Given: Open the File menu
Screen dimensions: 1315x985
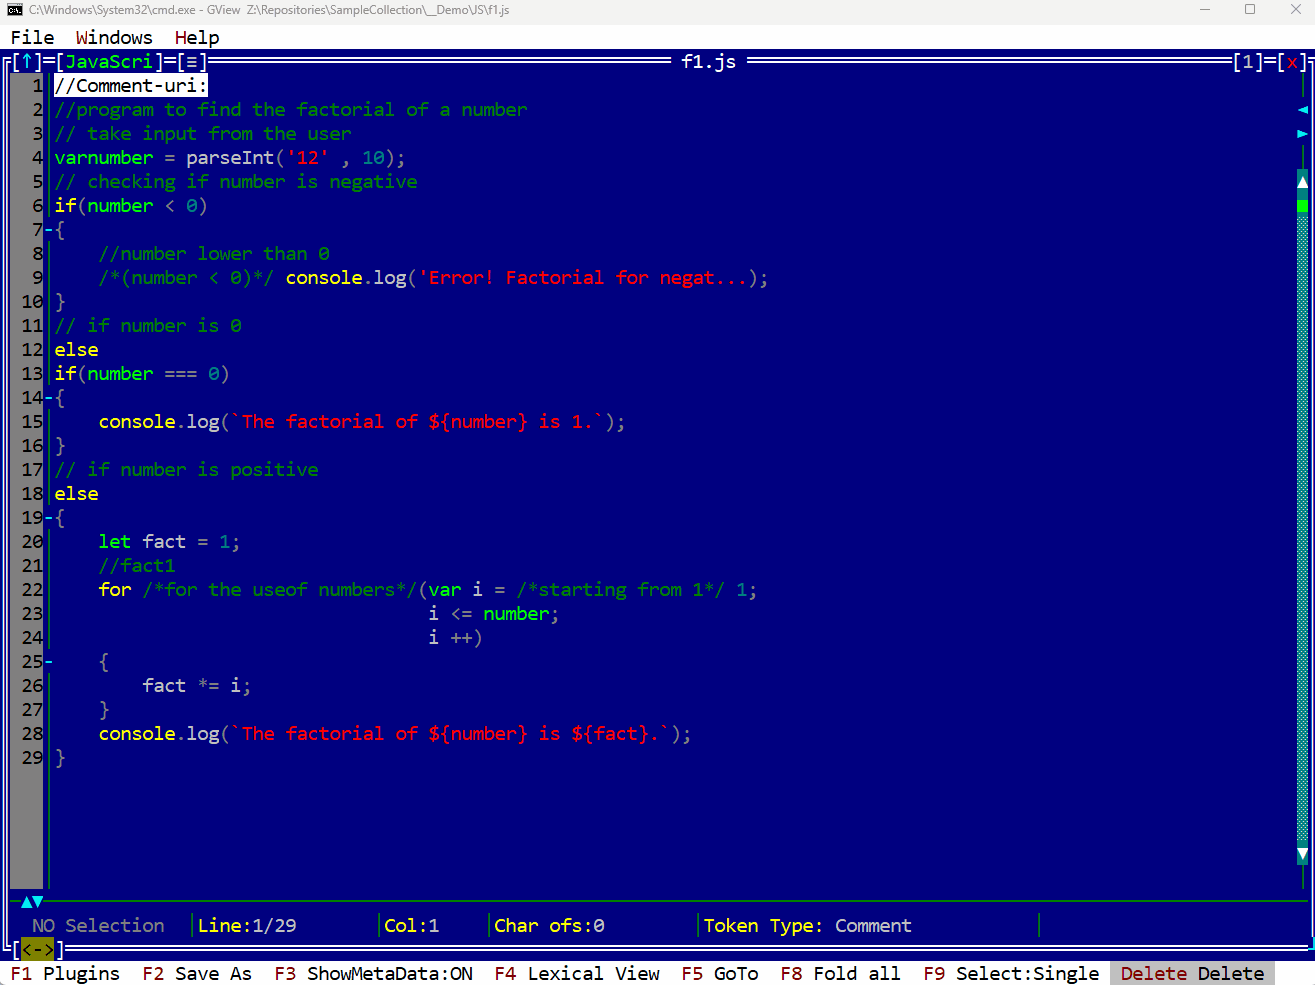Looking at the screenshot, I should click(31, 37).
